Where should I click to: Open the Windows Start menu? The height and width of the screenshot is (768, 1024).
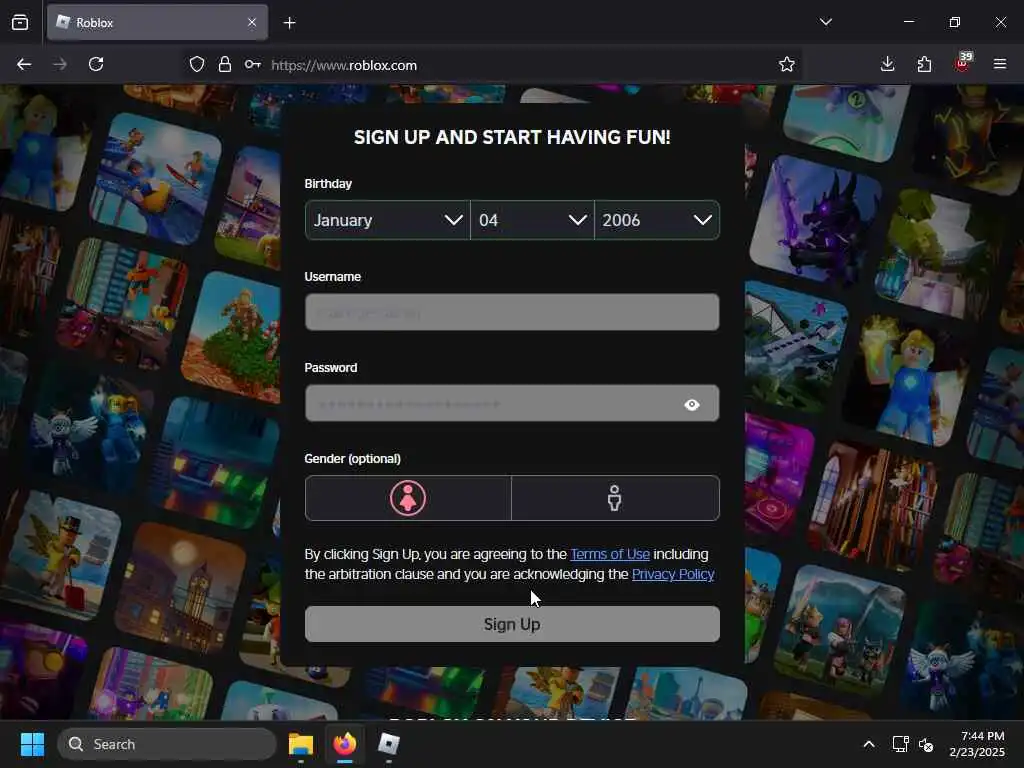pos(32,744)
